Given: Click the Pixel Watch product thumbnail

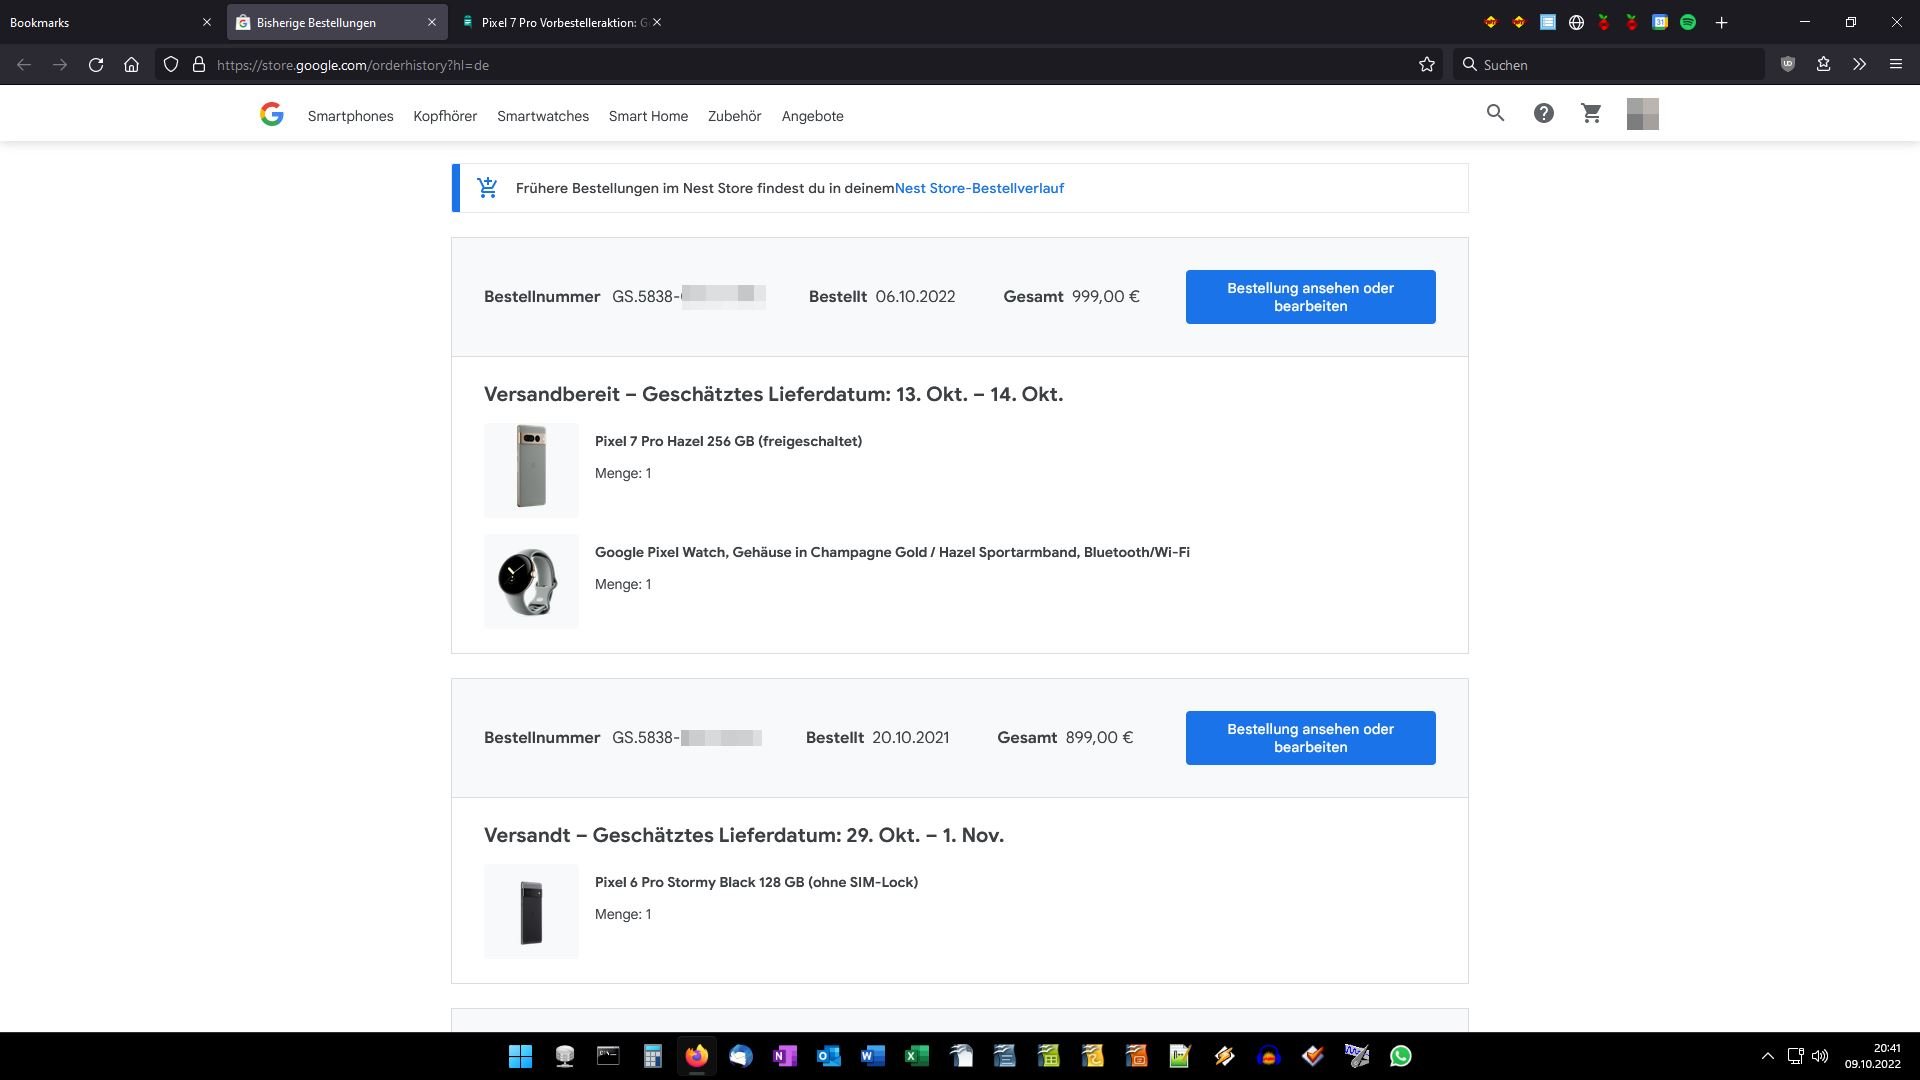Looking at the screenshot, I should coord(531,581).
